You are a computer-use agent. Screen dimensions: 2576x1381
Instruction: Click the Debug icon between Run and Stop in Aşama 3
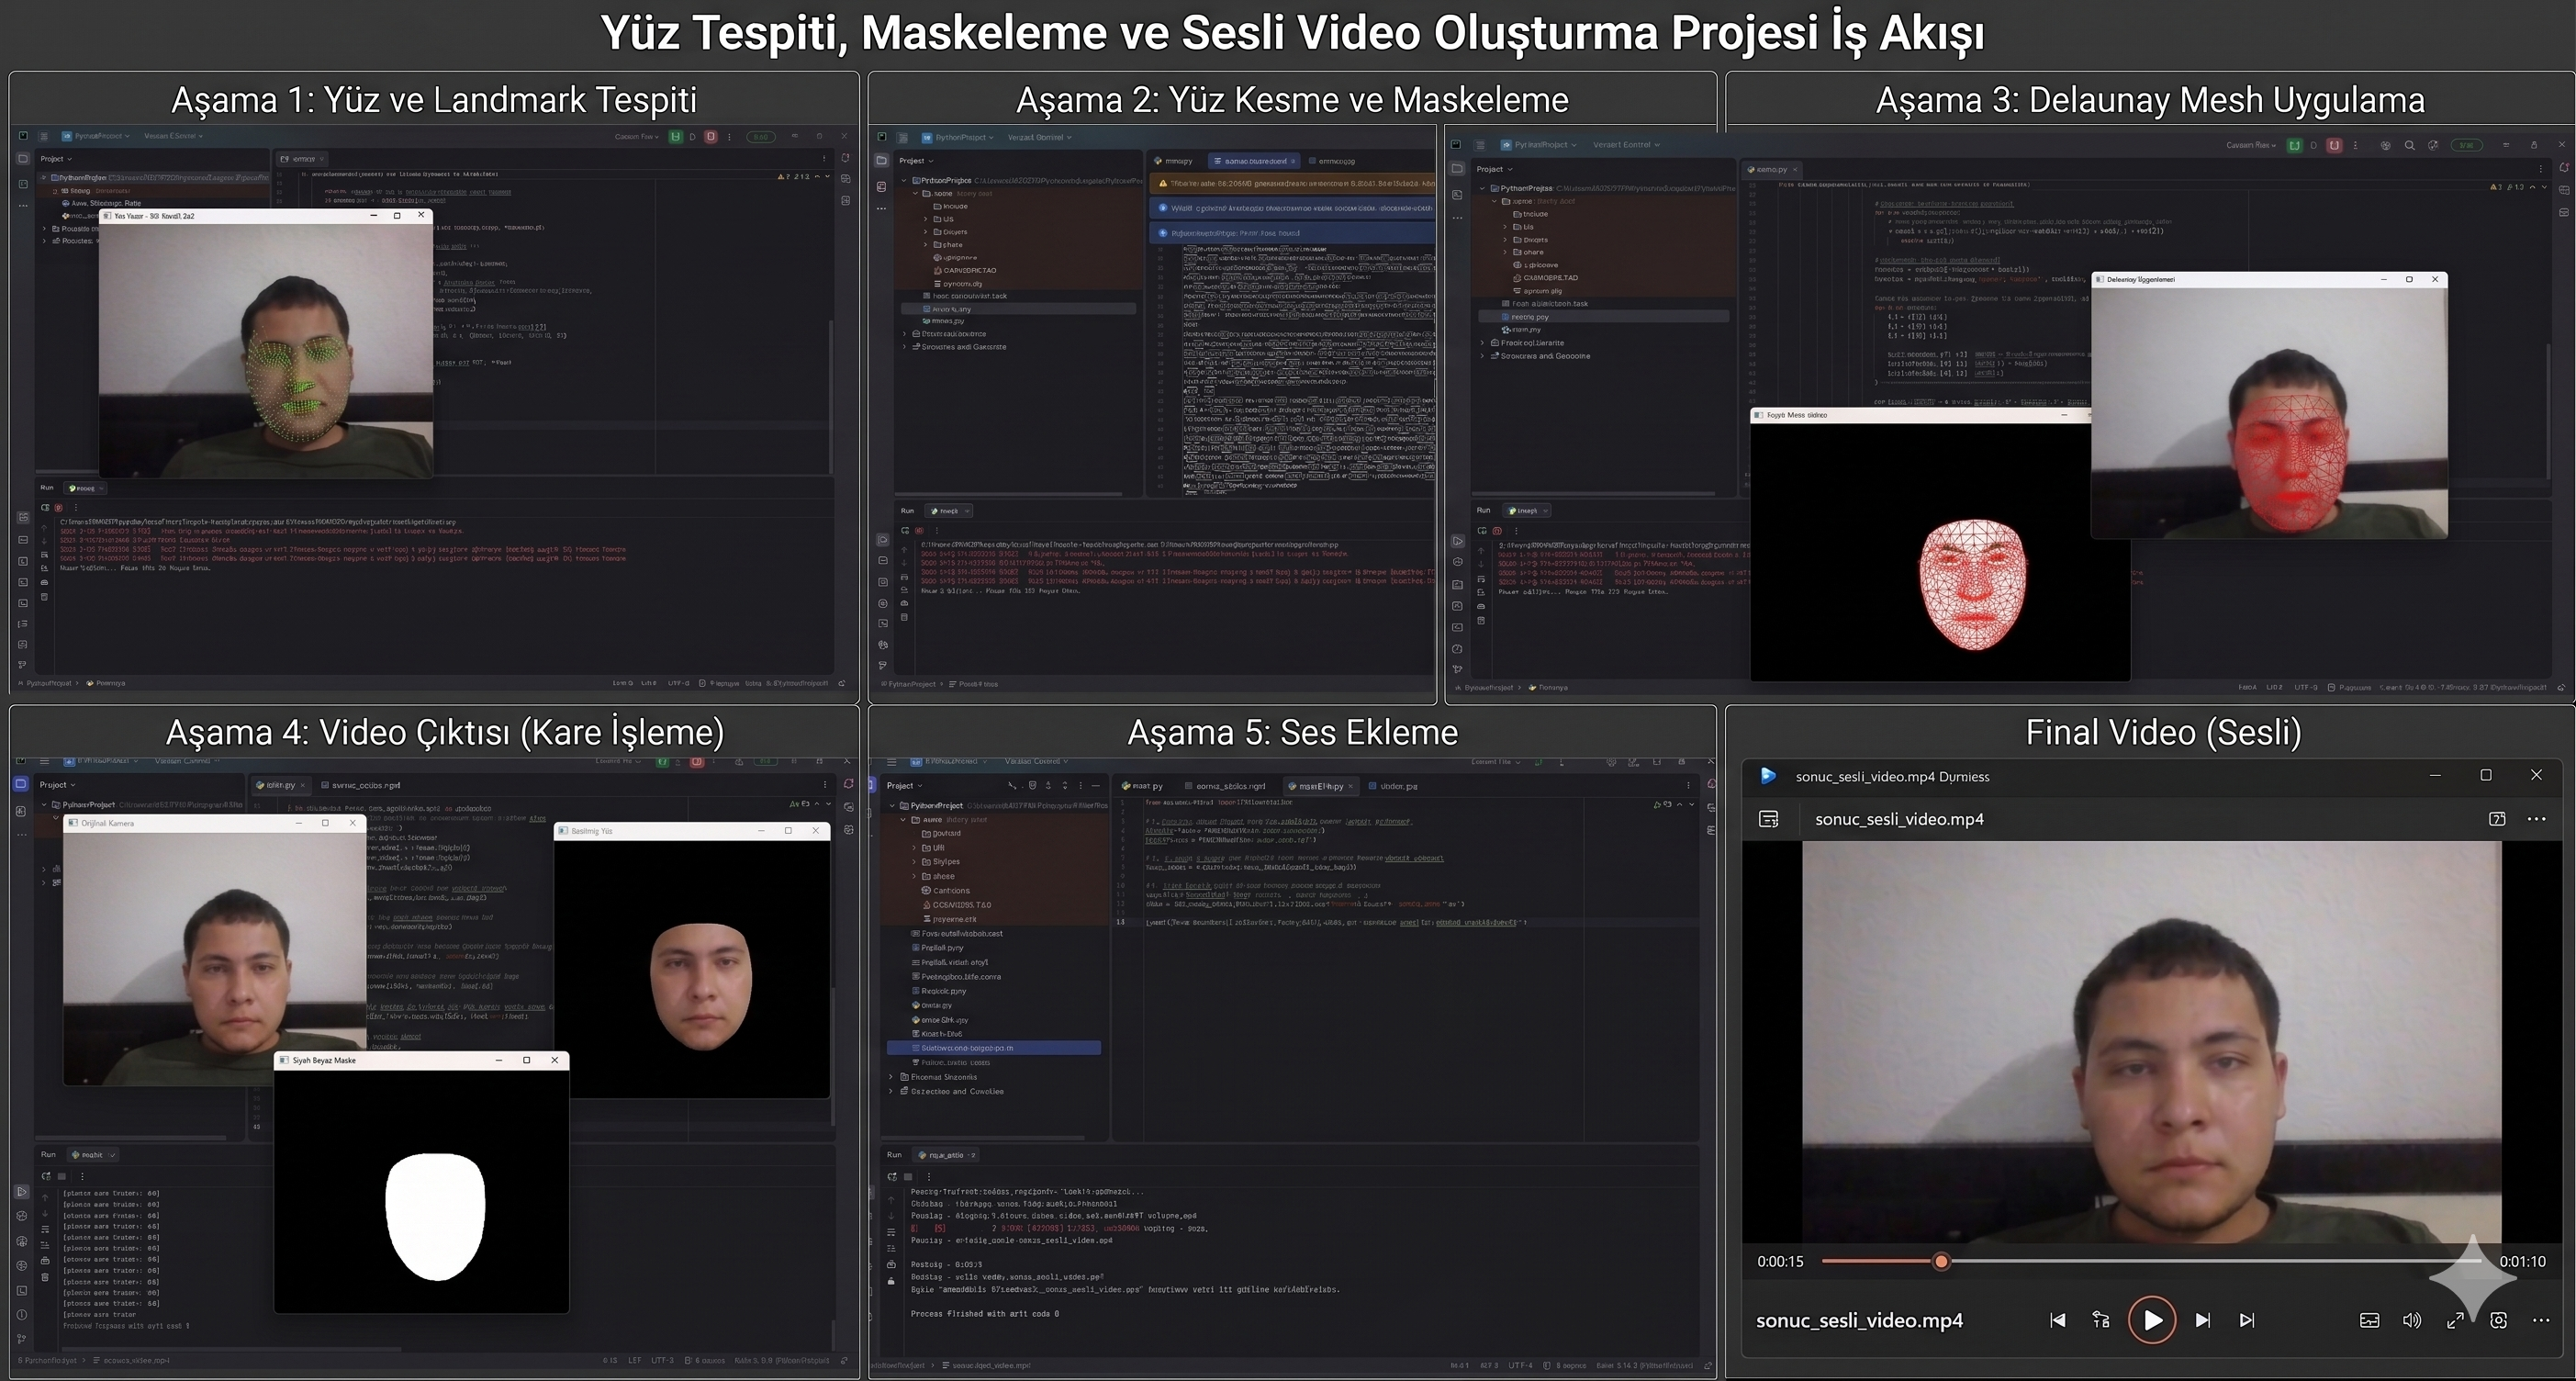click(2314, 145)
